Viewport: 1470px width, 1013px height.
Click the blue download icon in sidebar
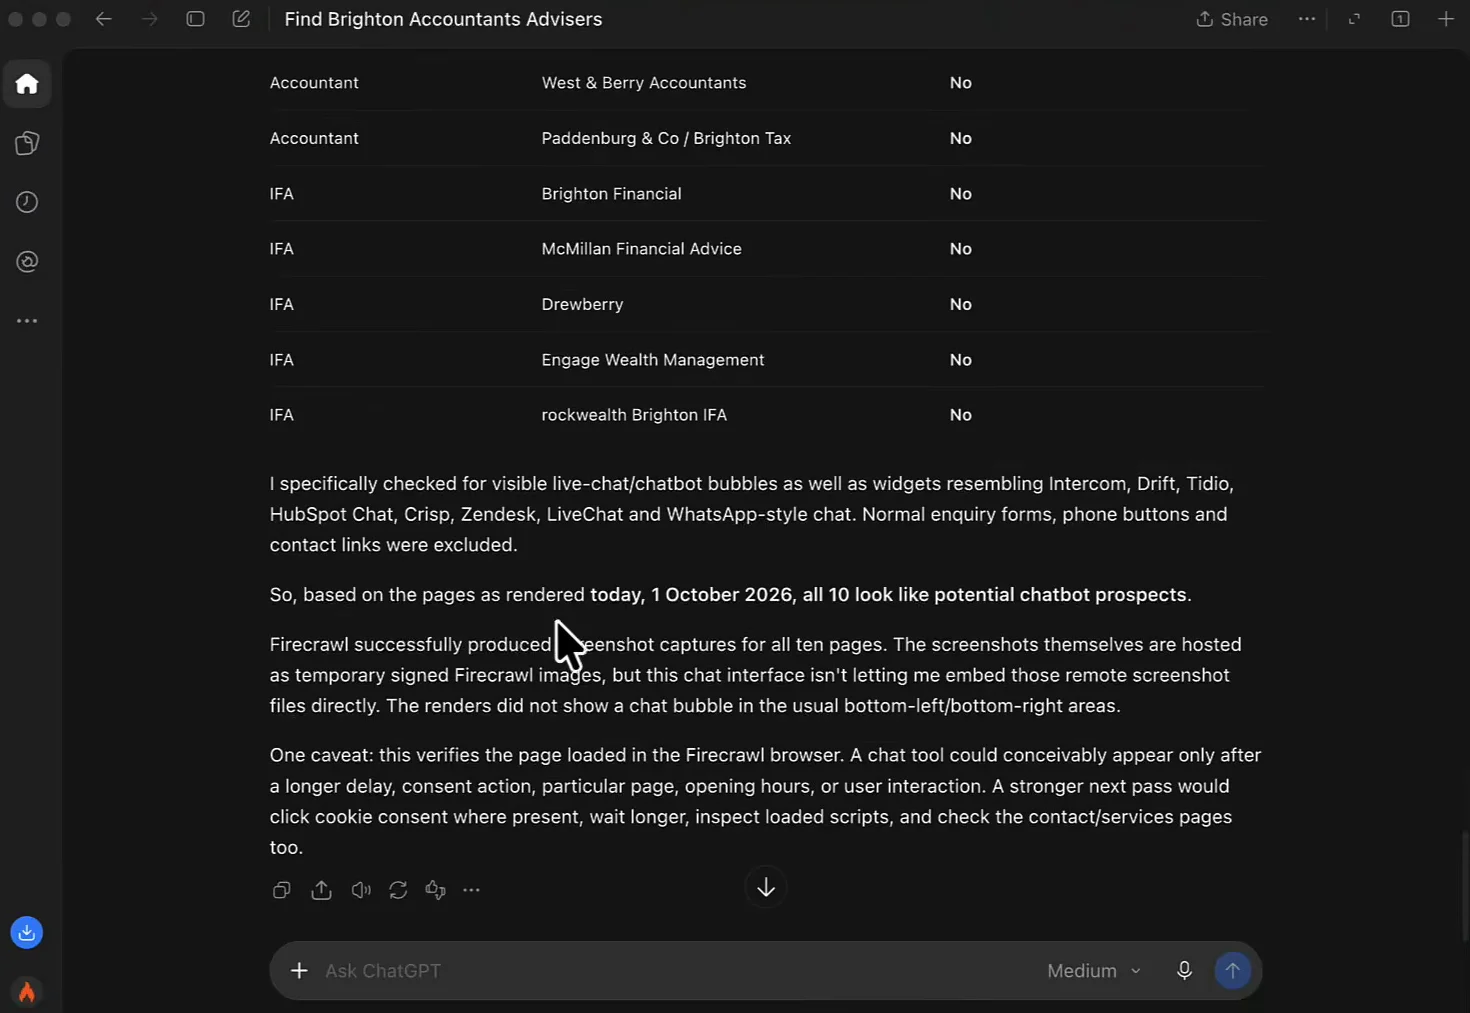click(x=27, y=933)
